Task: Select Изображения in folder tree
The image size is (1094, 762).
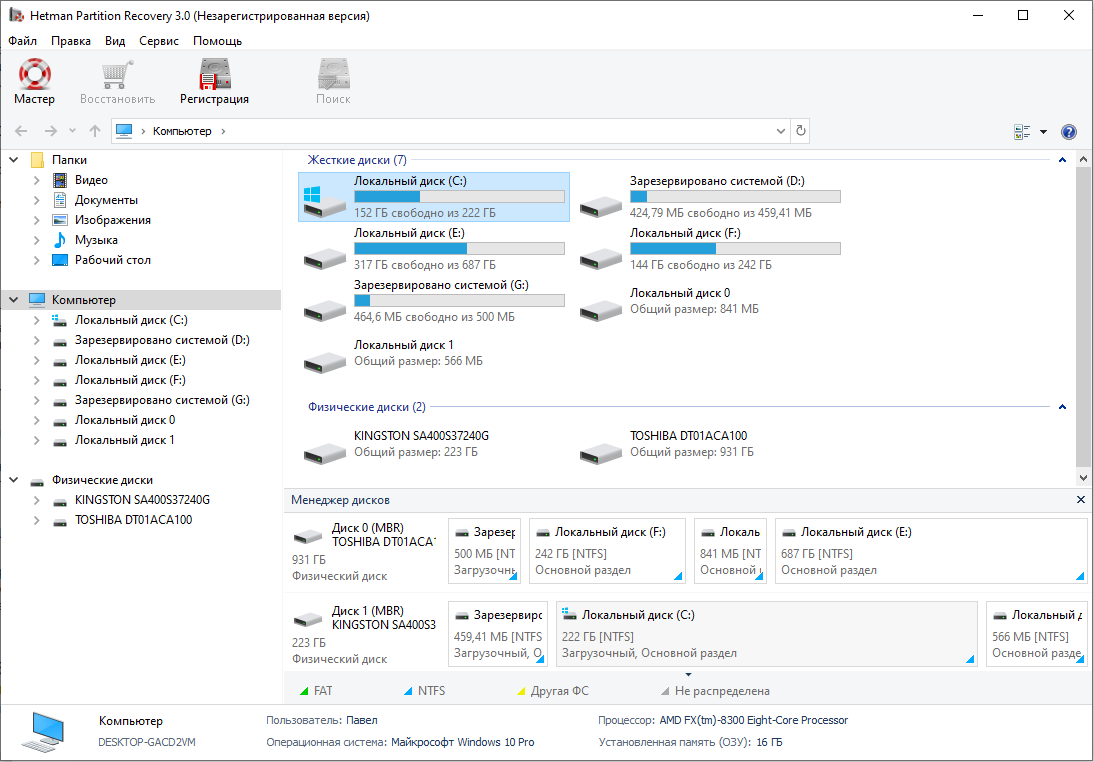Action: pyautogui.click(x=112, y=220)
